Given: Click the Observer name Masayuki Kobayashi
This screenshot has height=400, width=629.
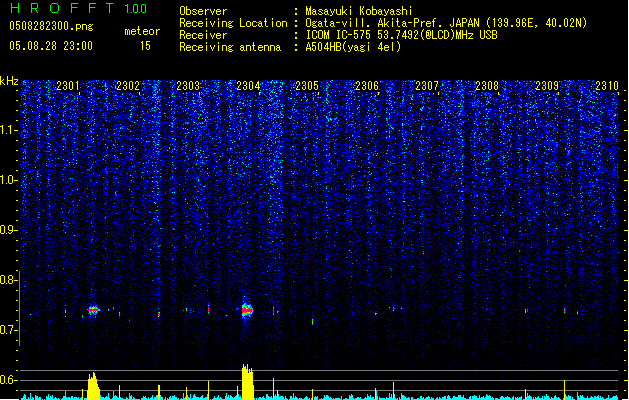Looking at the screenshot, I should click(359, 11).
